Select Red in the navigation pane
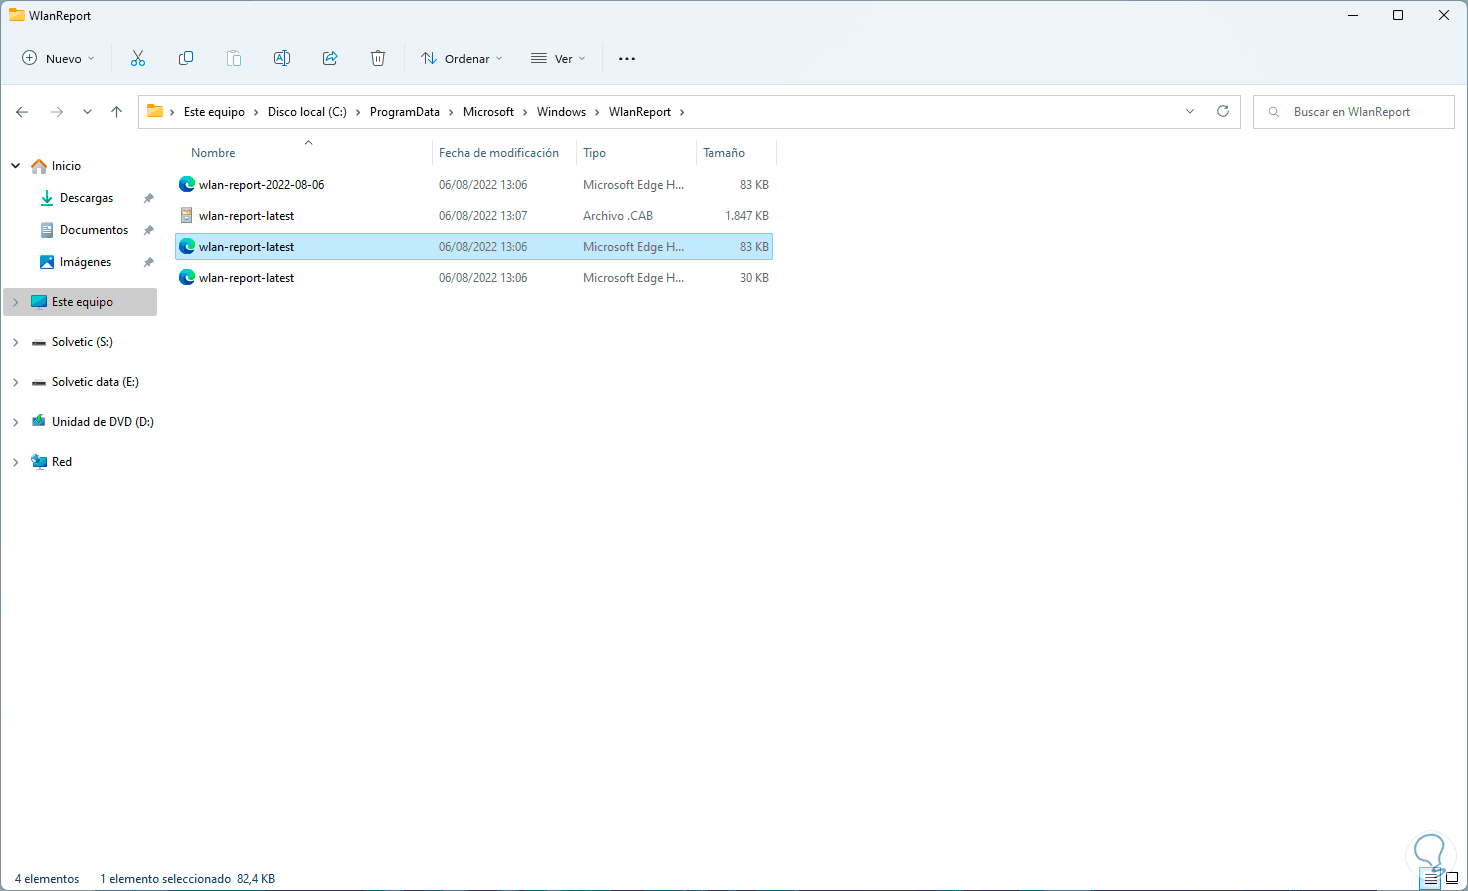This screenshot has height=891, width=1468. pyautogui.click(x=62, y=462)
